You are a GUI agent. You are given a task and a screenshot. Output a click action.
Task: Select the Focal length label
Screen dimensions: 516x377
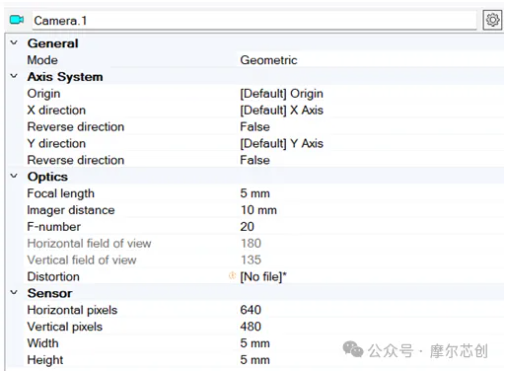[x=61, y=194]
